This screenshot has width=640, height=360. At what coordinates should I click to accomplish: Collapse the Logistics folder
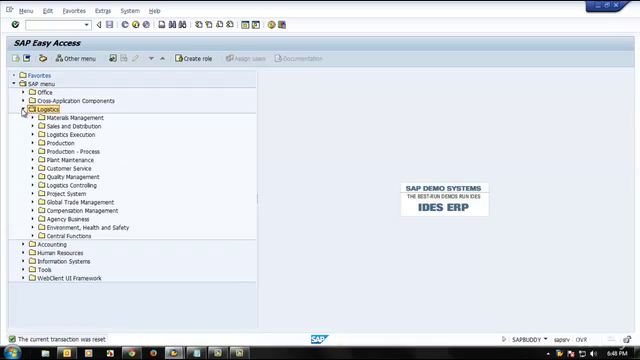point(23,109)
